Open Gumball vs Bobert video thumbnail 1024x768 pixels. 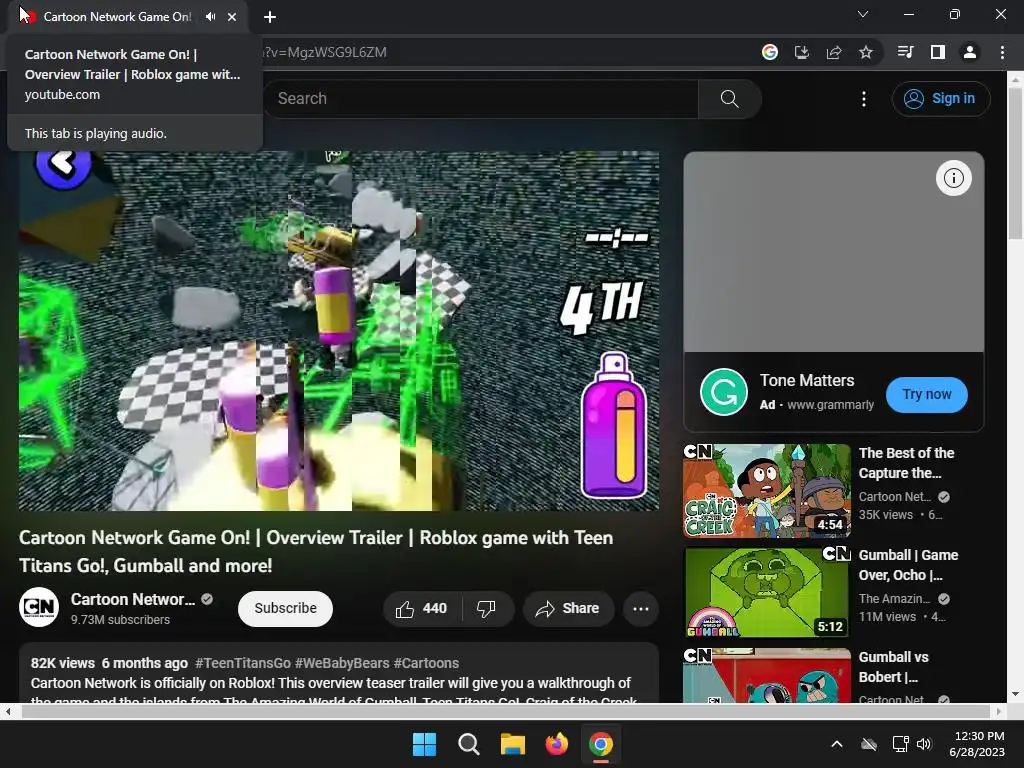pyautogui.click(x=767, y=675)
